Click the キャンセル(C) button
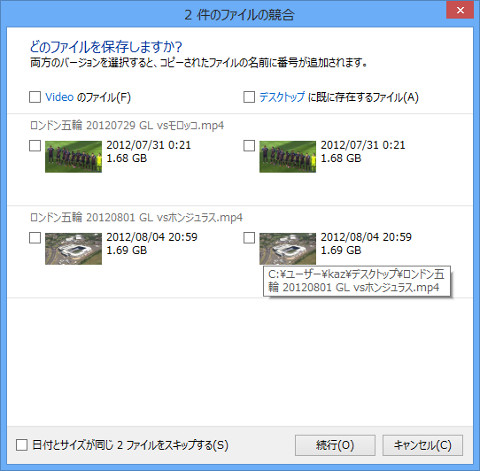The height and width of the screenshot is (471, 480). (422, 445)
